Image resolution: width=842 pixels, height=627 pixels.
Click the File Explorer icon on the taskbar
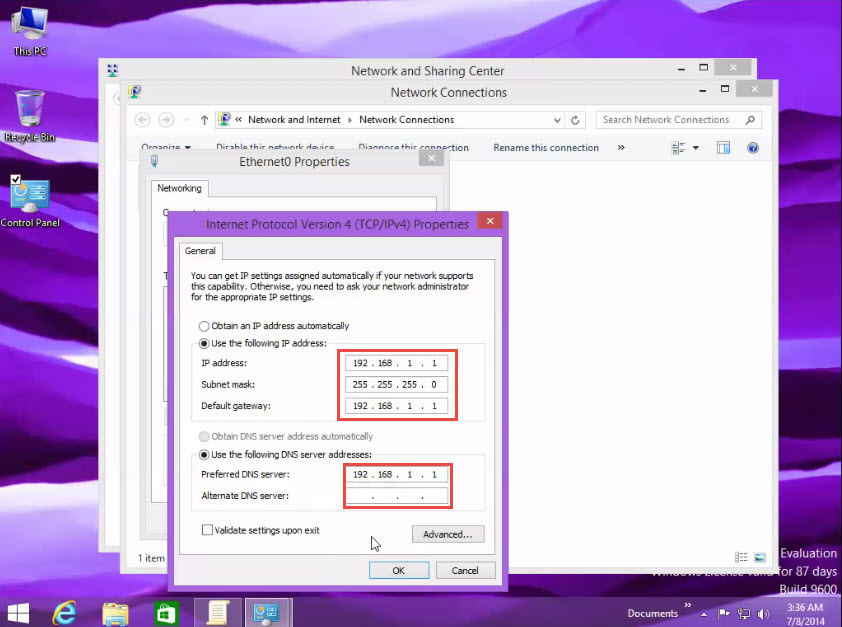click(115, 611)
